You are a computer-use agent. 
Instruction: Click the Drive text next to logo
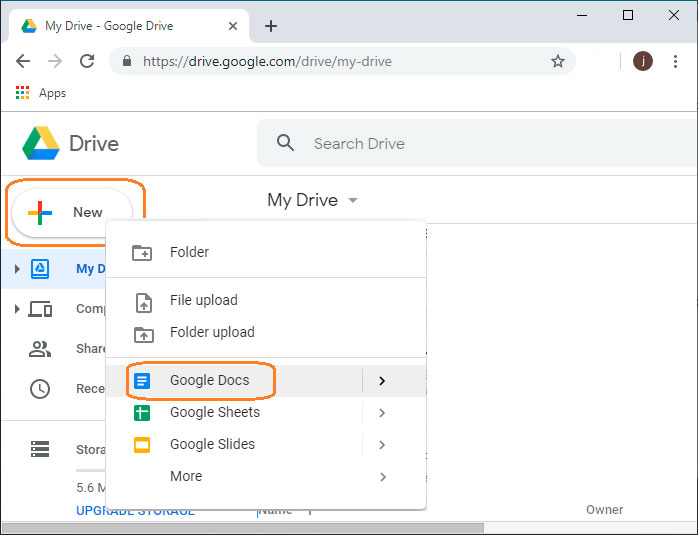94,144
